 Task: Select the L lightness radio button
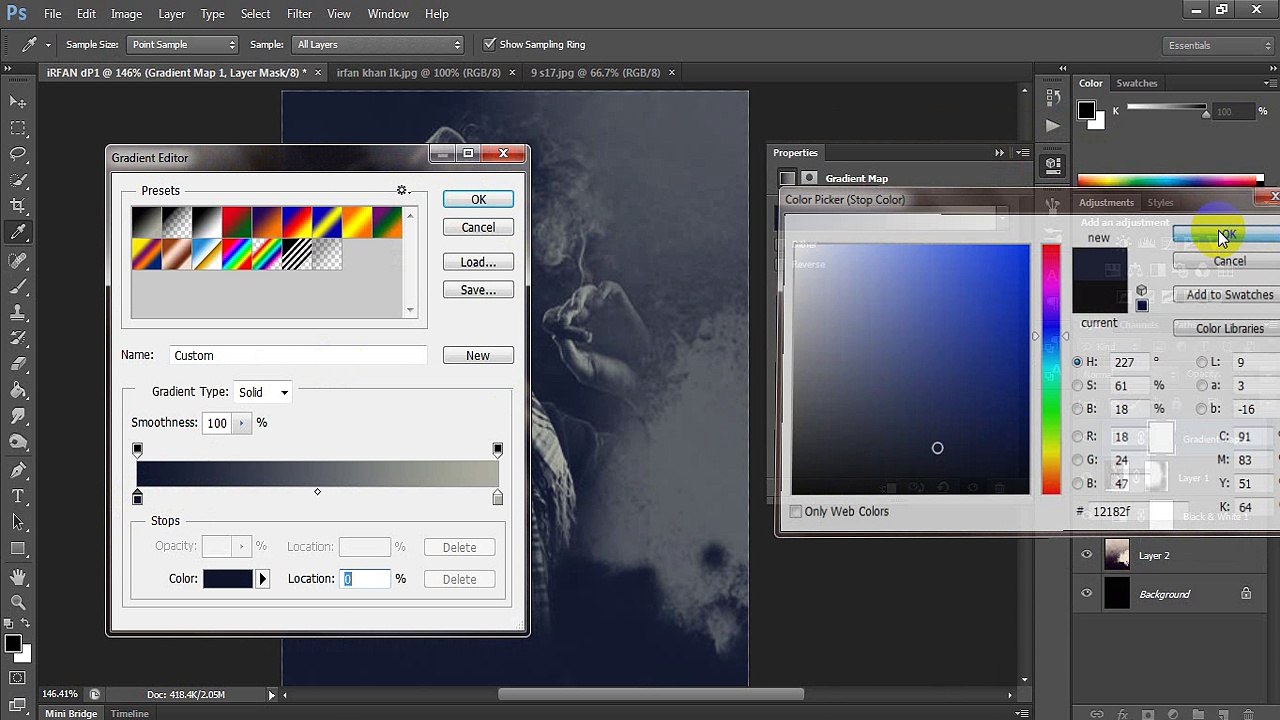tap(1202, 362)
